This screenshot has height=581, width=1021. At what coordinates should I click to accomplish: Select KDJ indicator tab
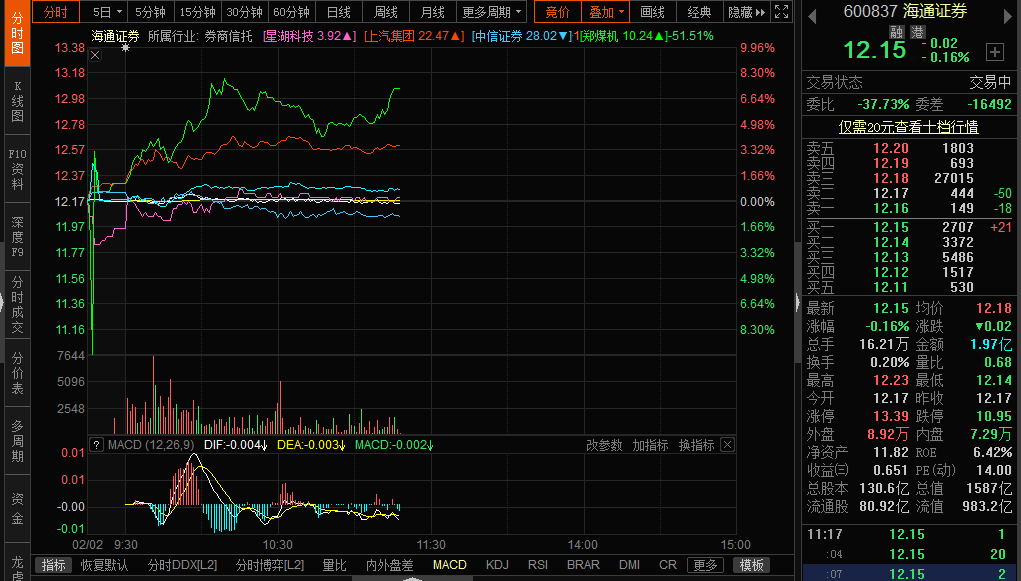click(x=497, y=565)
